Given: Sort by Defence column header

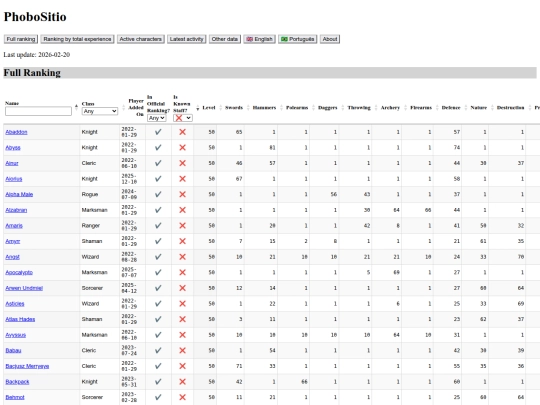Looking at the screenshot, I should 451,108.
